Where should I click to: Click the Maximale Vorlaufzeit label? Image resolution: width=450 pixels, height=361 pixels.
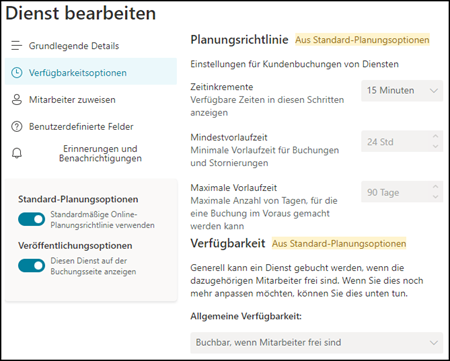click(x=234, y=188)
